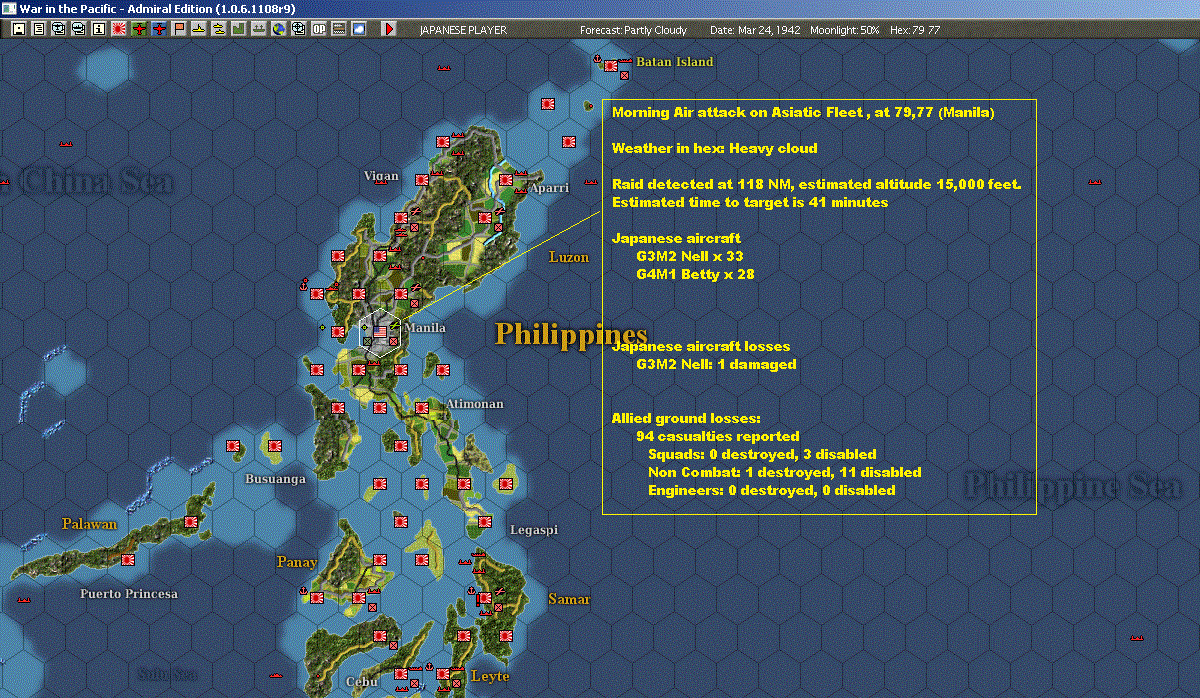Click the JAPANESE PLAYER status text

click(463, 30)
